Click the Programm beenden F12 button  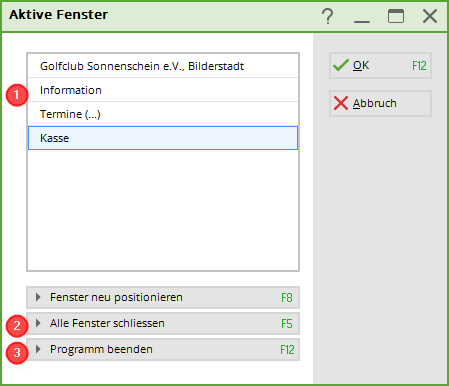tap(163, 349)
